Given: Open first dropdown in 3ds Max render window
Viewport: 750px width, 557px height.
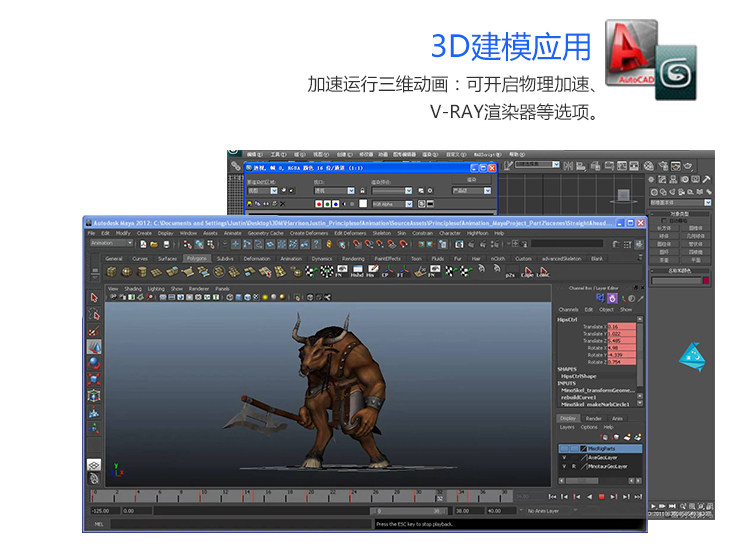Looking at the screenshot, I should [263, 191].
